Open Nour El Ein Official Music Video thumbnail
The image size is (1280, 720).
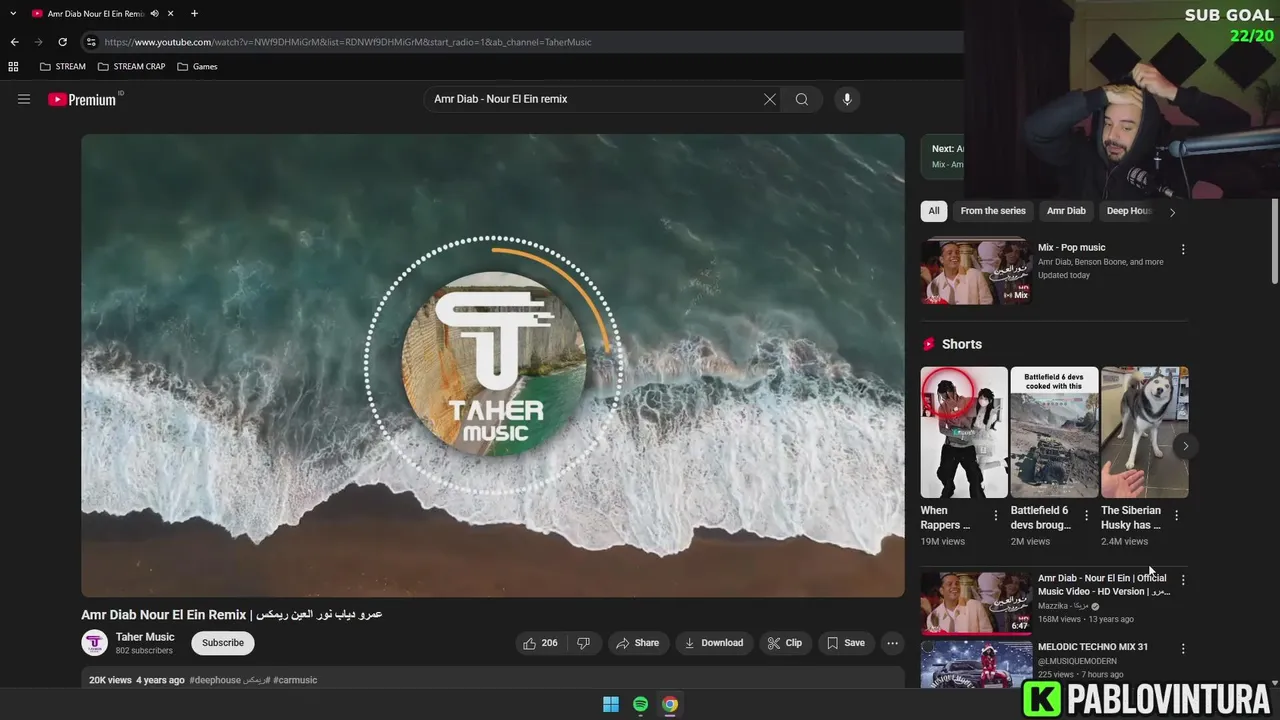coord(976,603)
